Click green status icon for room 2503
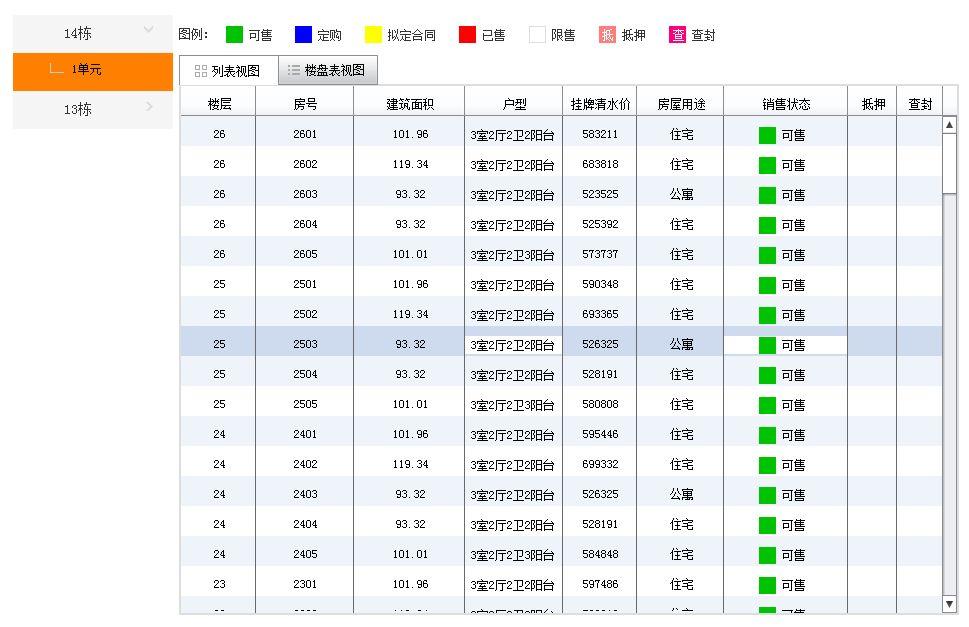This screenshot has height=627, width=969. coord(767,345)
